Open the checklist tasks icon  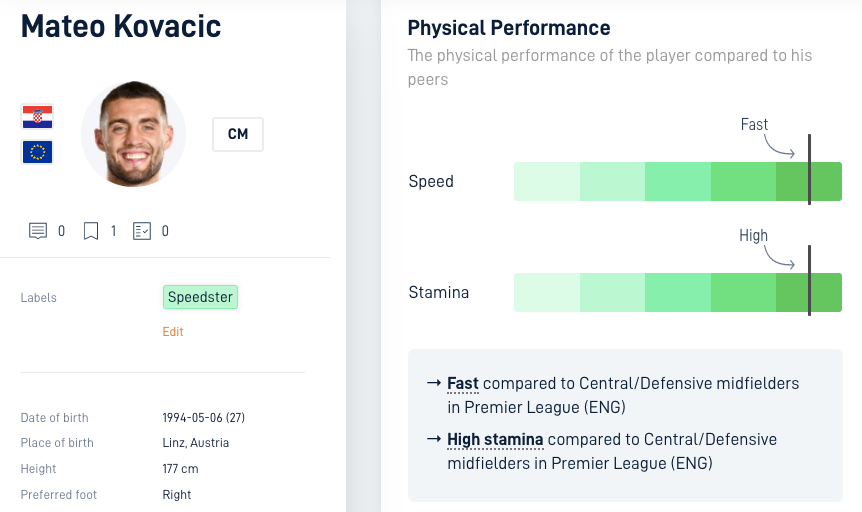pos(142,231)
